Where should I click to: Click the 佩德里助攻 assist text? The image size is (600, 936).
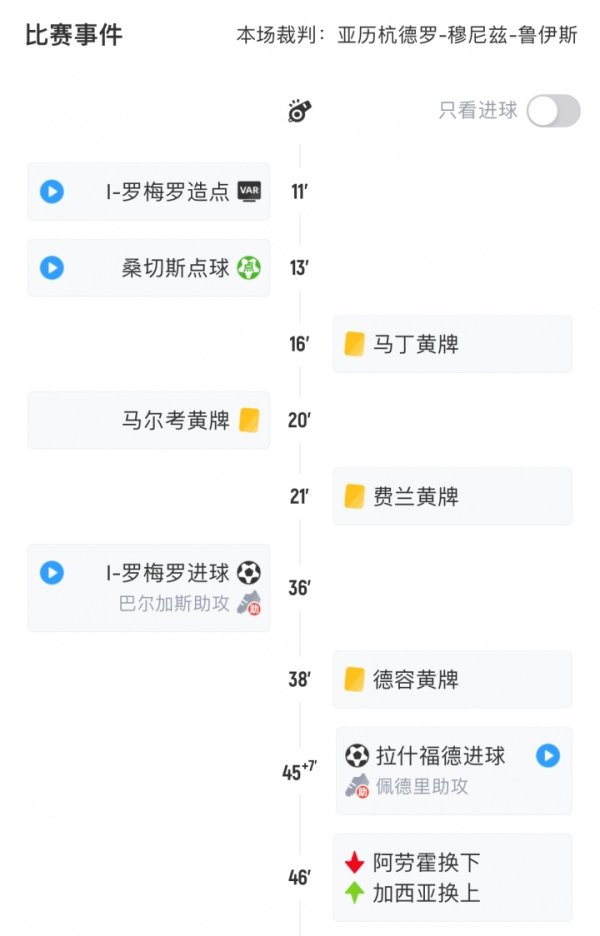point(422,786)
